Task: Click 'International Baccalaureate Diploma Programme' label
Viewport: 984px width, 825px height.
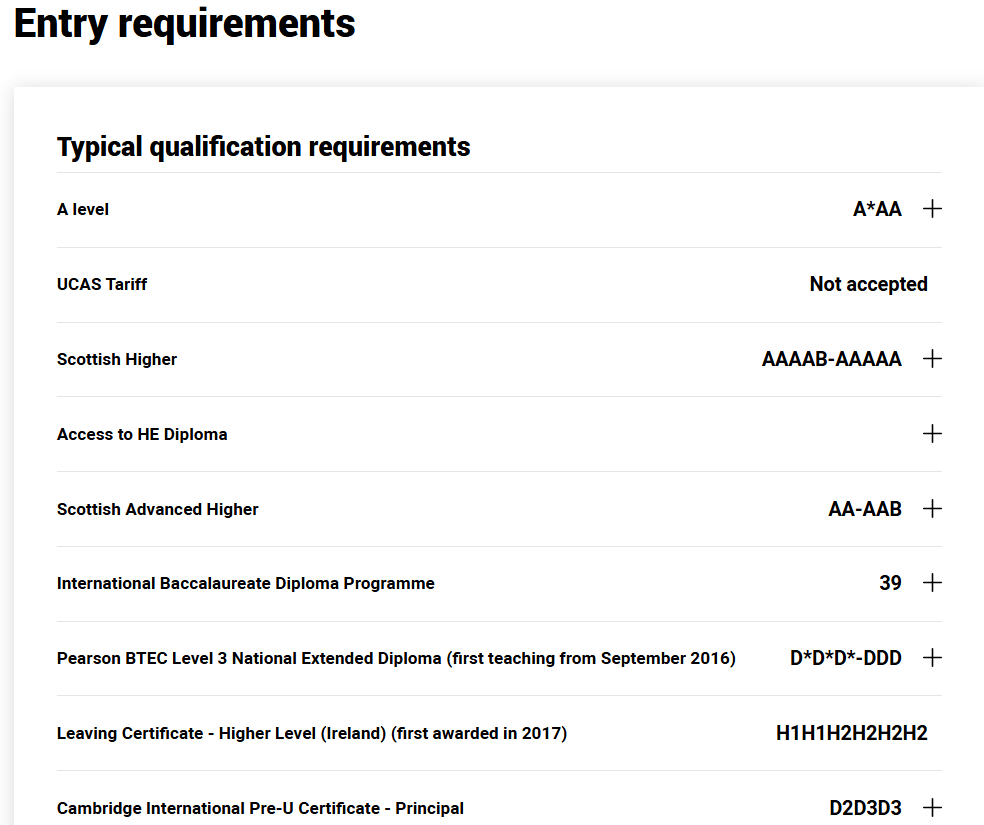Action: pos(245,583)
